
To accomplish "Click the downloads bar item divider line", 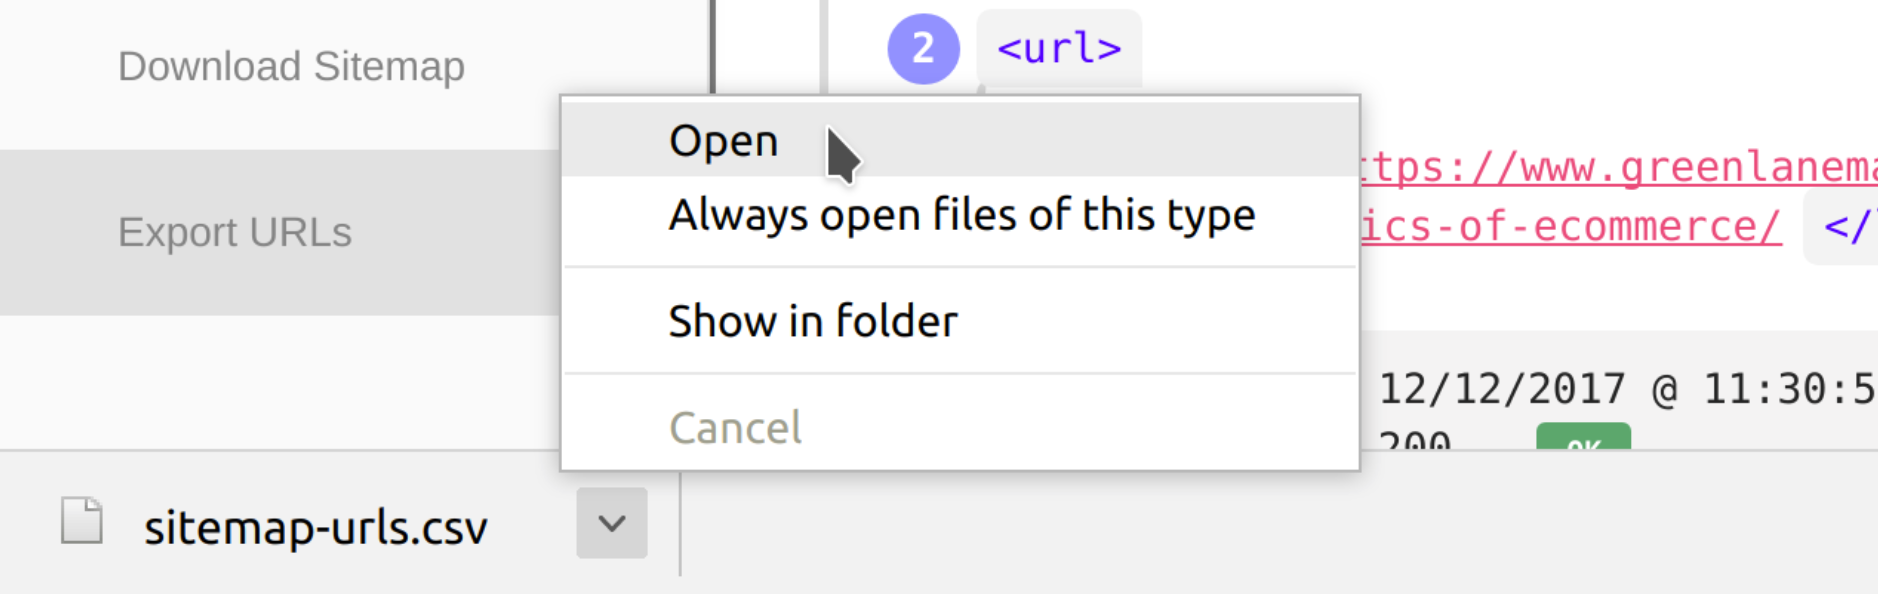I will pyautogui.click(x=680, y=524).
